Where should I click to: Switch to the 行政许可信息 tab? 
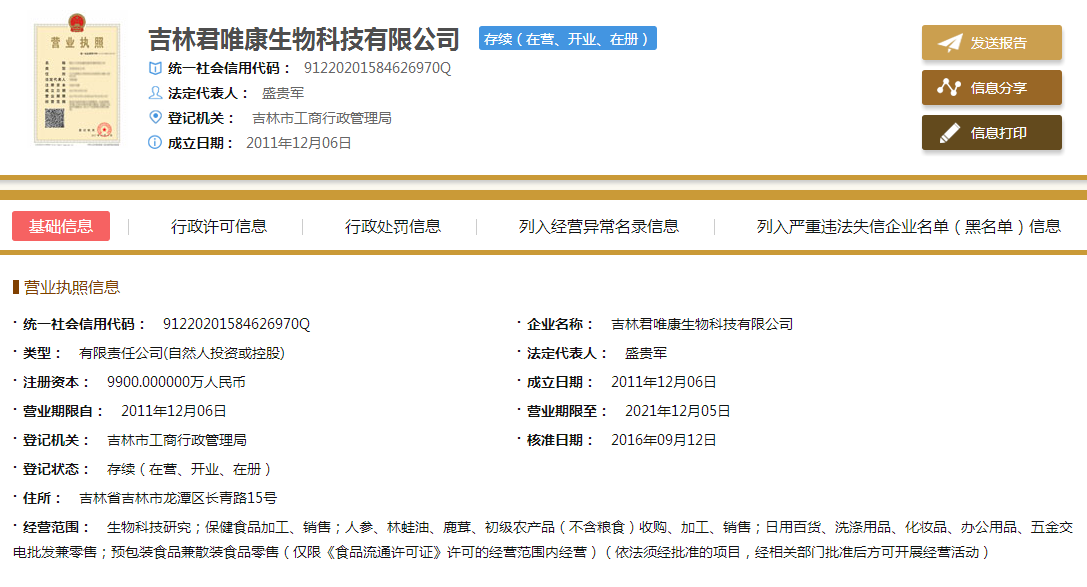pos(219,226)
